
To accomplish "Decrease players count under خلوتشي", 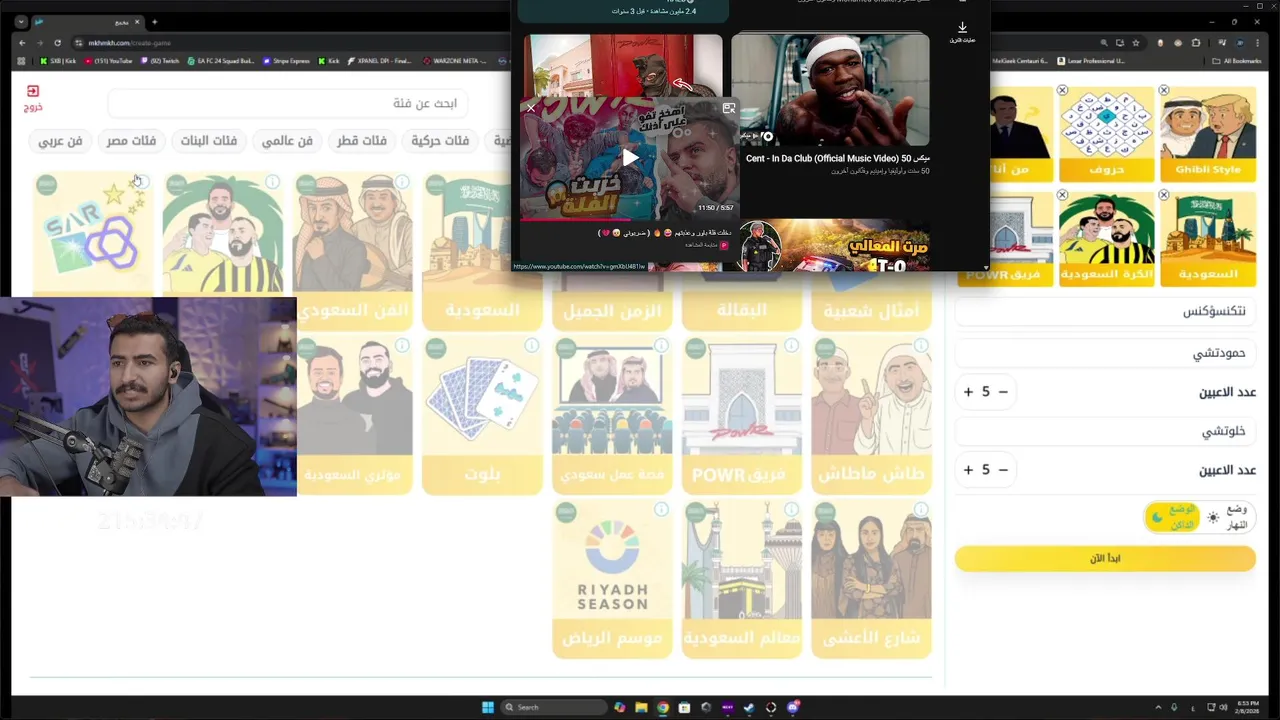I will [x=1003, y=470].
